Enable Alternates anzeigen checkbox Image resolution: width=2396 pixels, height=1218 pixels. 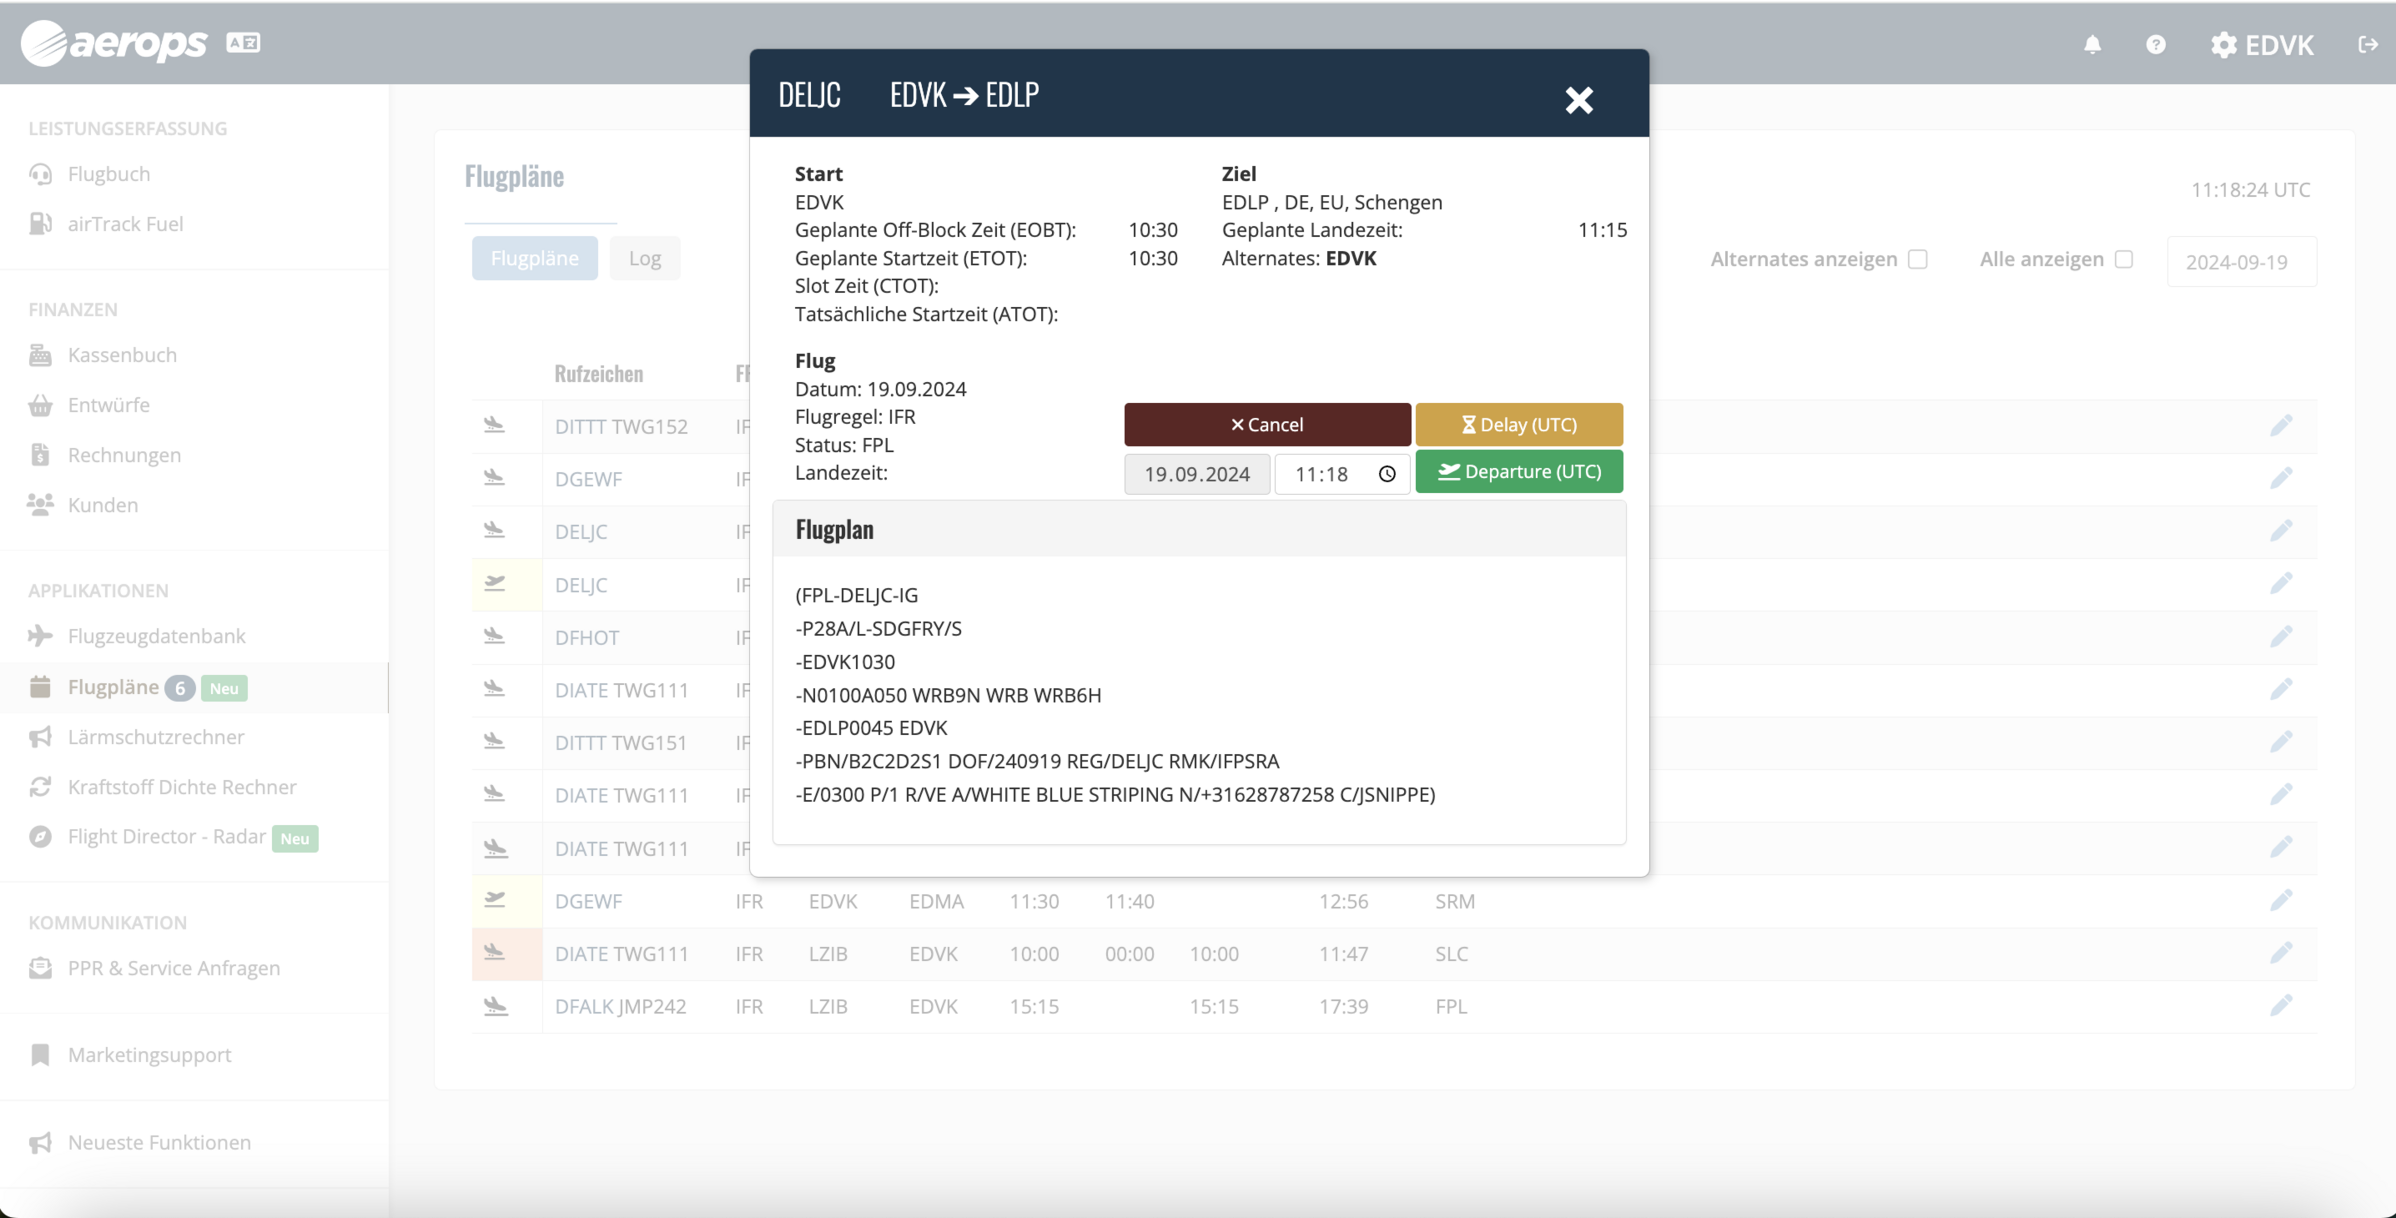[1917, 259]
